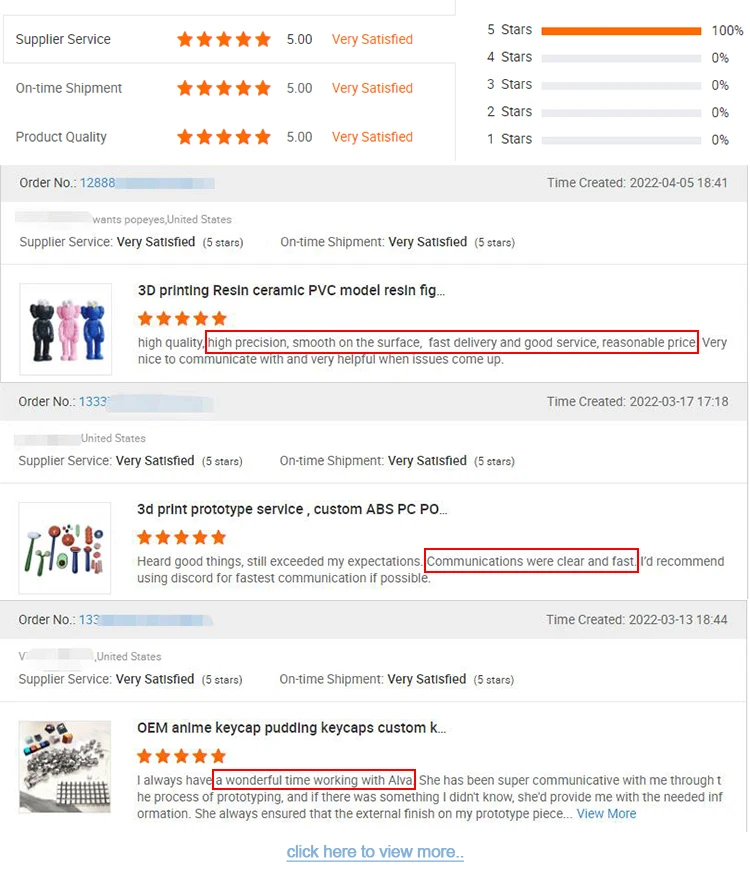Click the Supplier Service star rating
This screenshot has height=870, width=750.
coord(224,39)
